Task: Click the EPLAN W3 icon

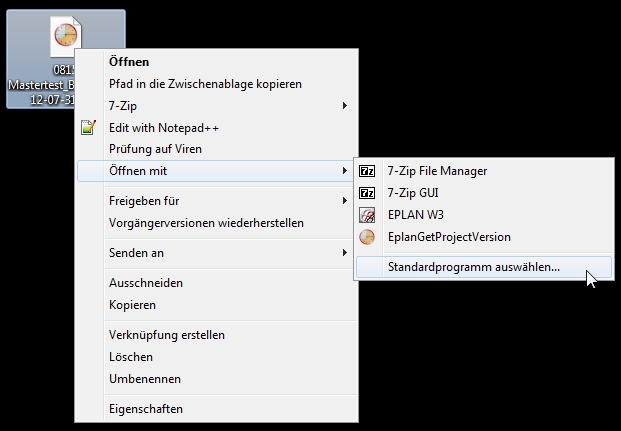Action: tap(367, 215)
